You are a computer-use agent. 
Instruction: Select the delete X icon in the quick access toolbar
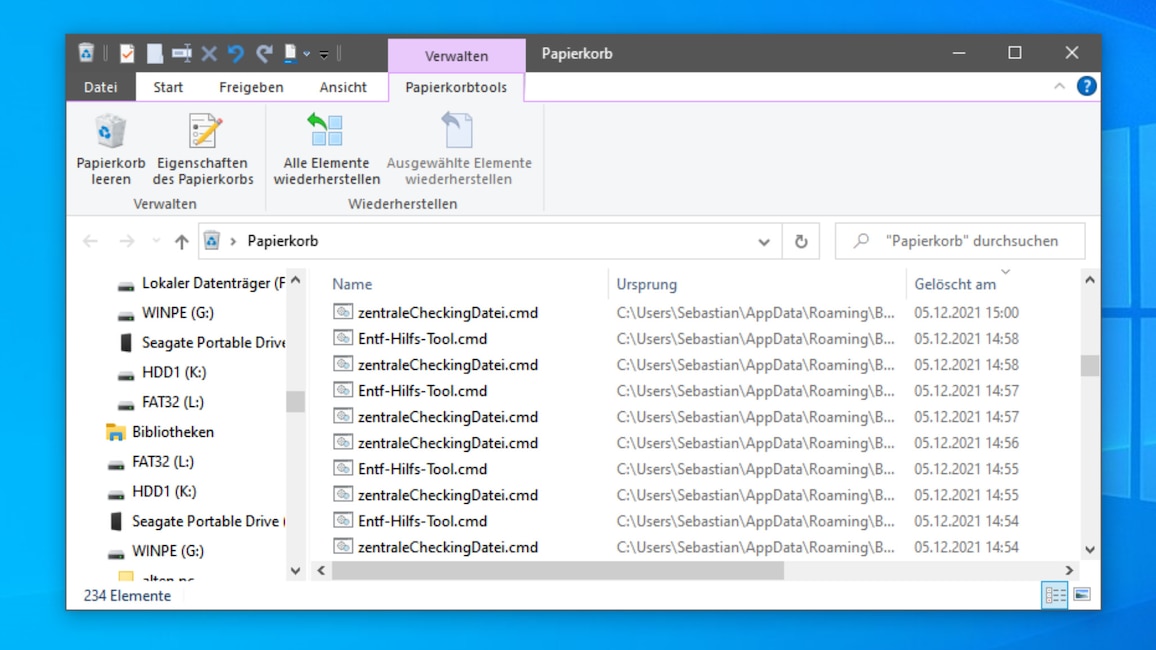pyautogui.click(x=210, y=54)
